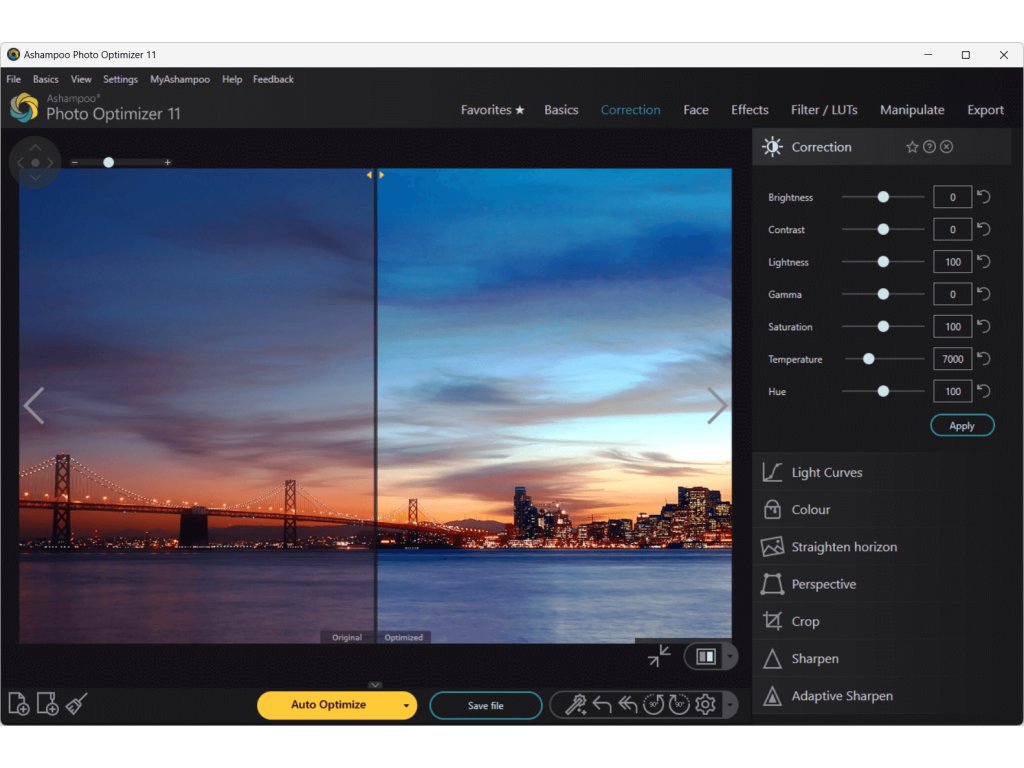Add Correction to favorites with the star

pos(912,147)
